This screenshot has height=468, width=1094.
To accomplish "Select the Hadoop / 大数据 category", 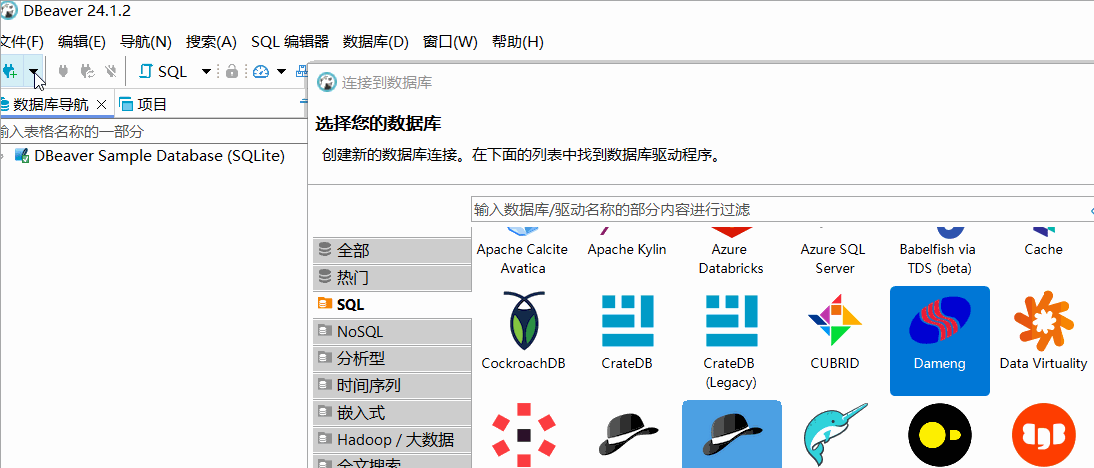I will click(392, 440).
